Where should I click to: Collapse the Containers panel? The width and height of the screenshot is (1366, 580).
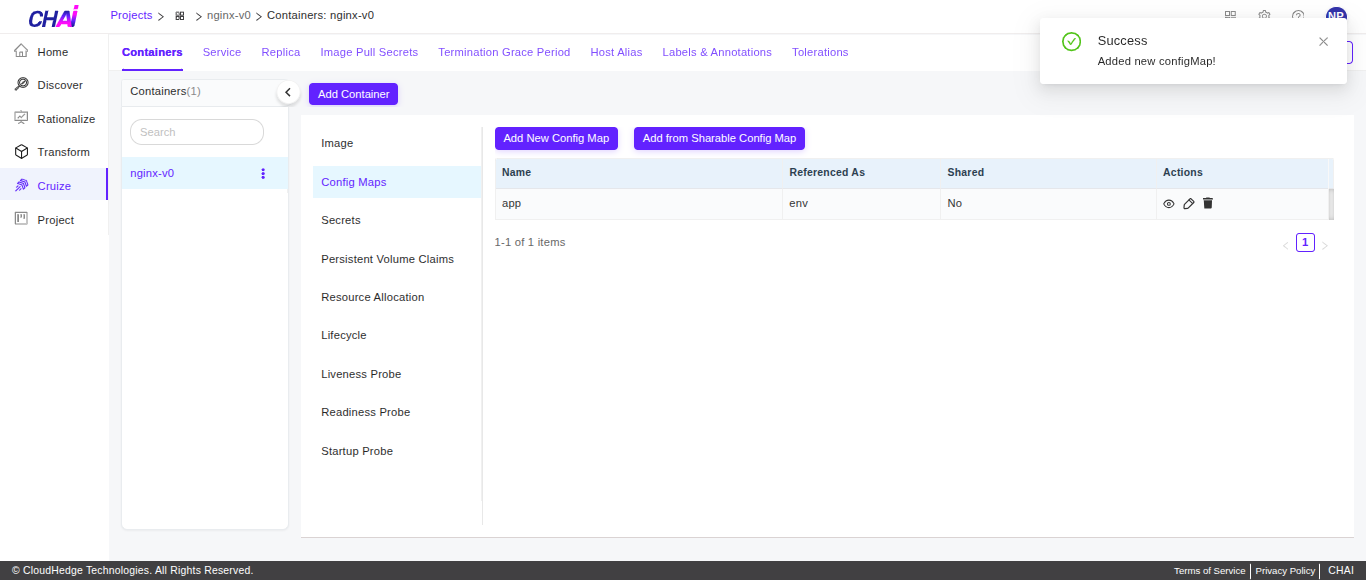click(288, 91)
